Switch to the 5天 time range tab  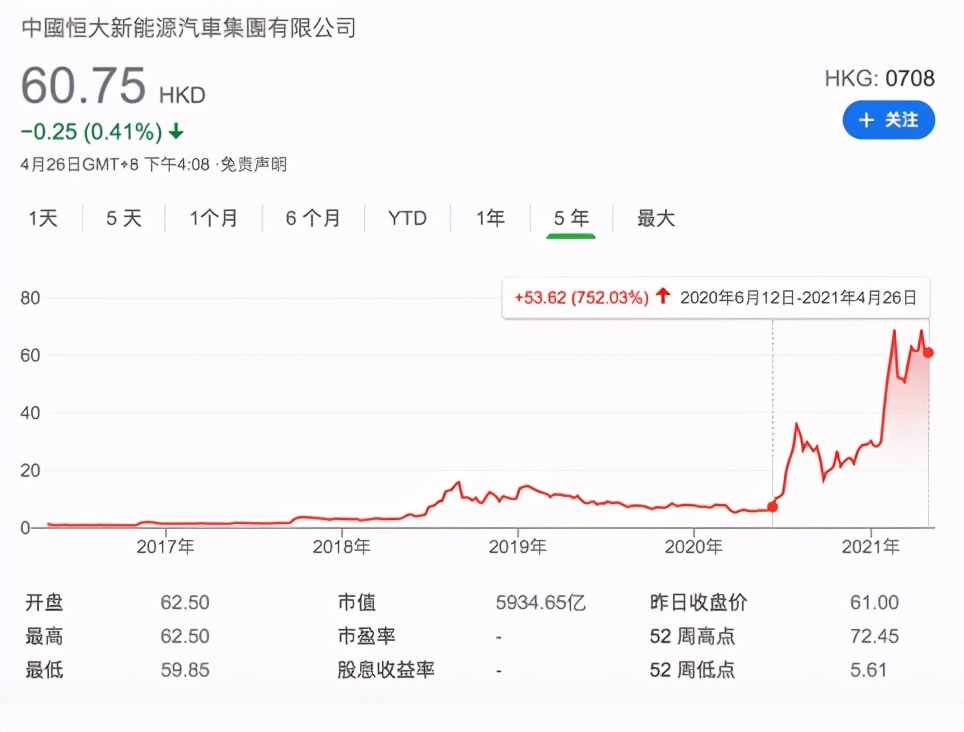pos(121,217)
